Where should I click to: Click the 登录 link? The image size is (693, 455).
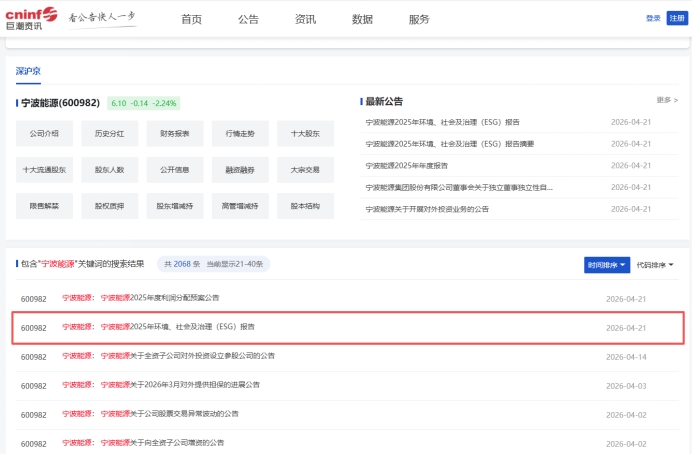click(x=653, y=18)
